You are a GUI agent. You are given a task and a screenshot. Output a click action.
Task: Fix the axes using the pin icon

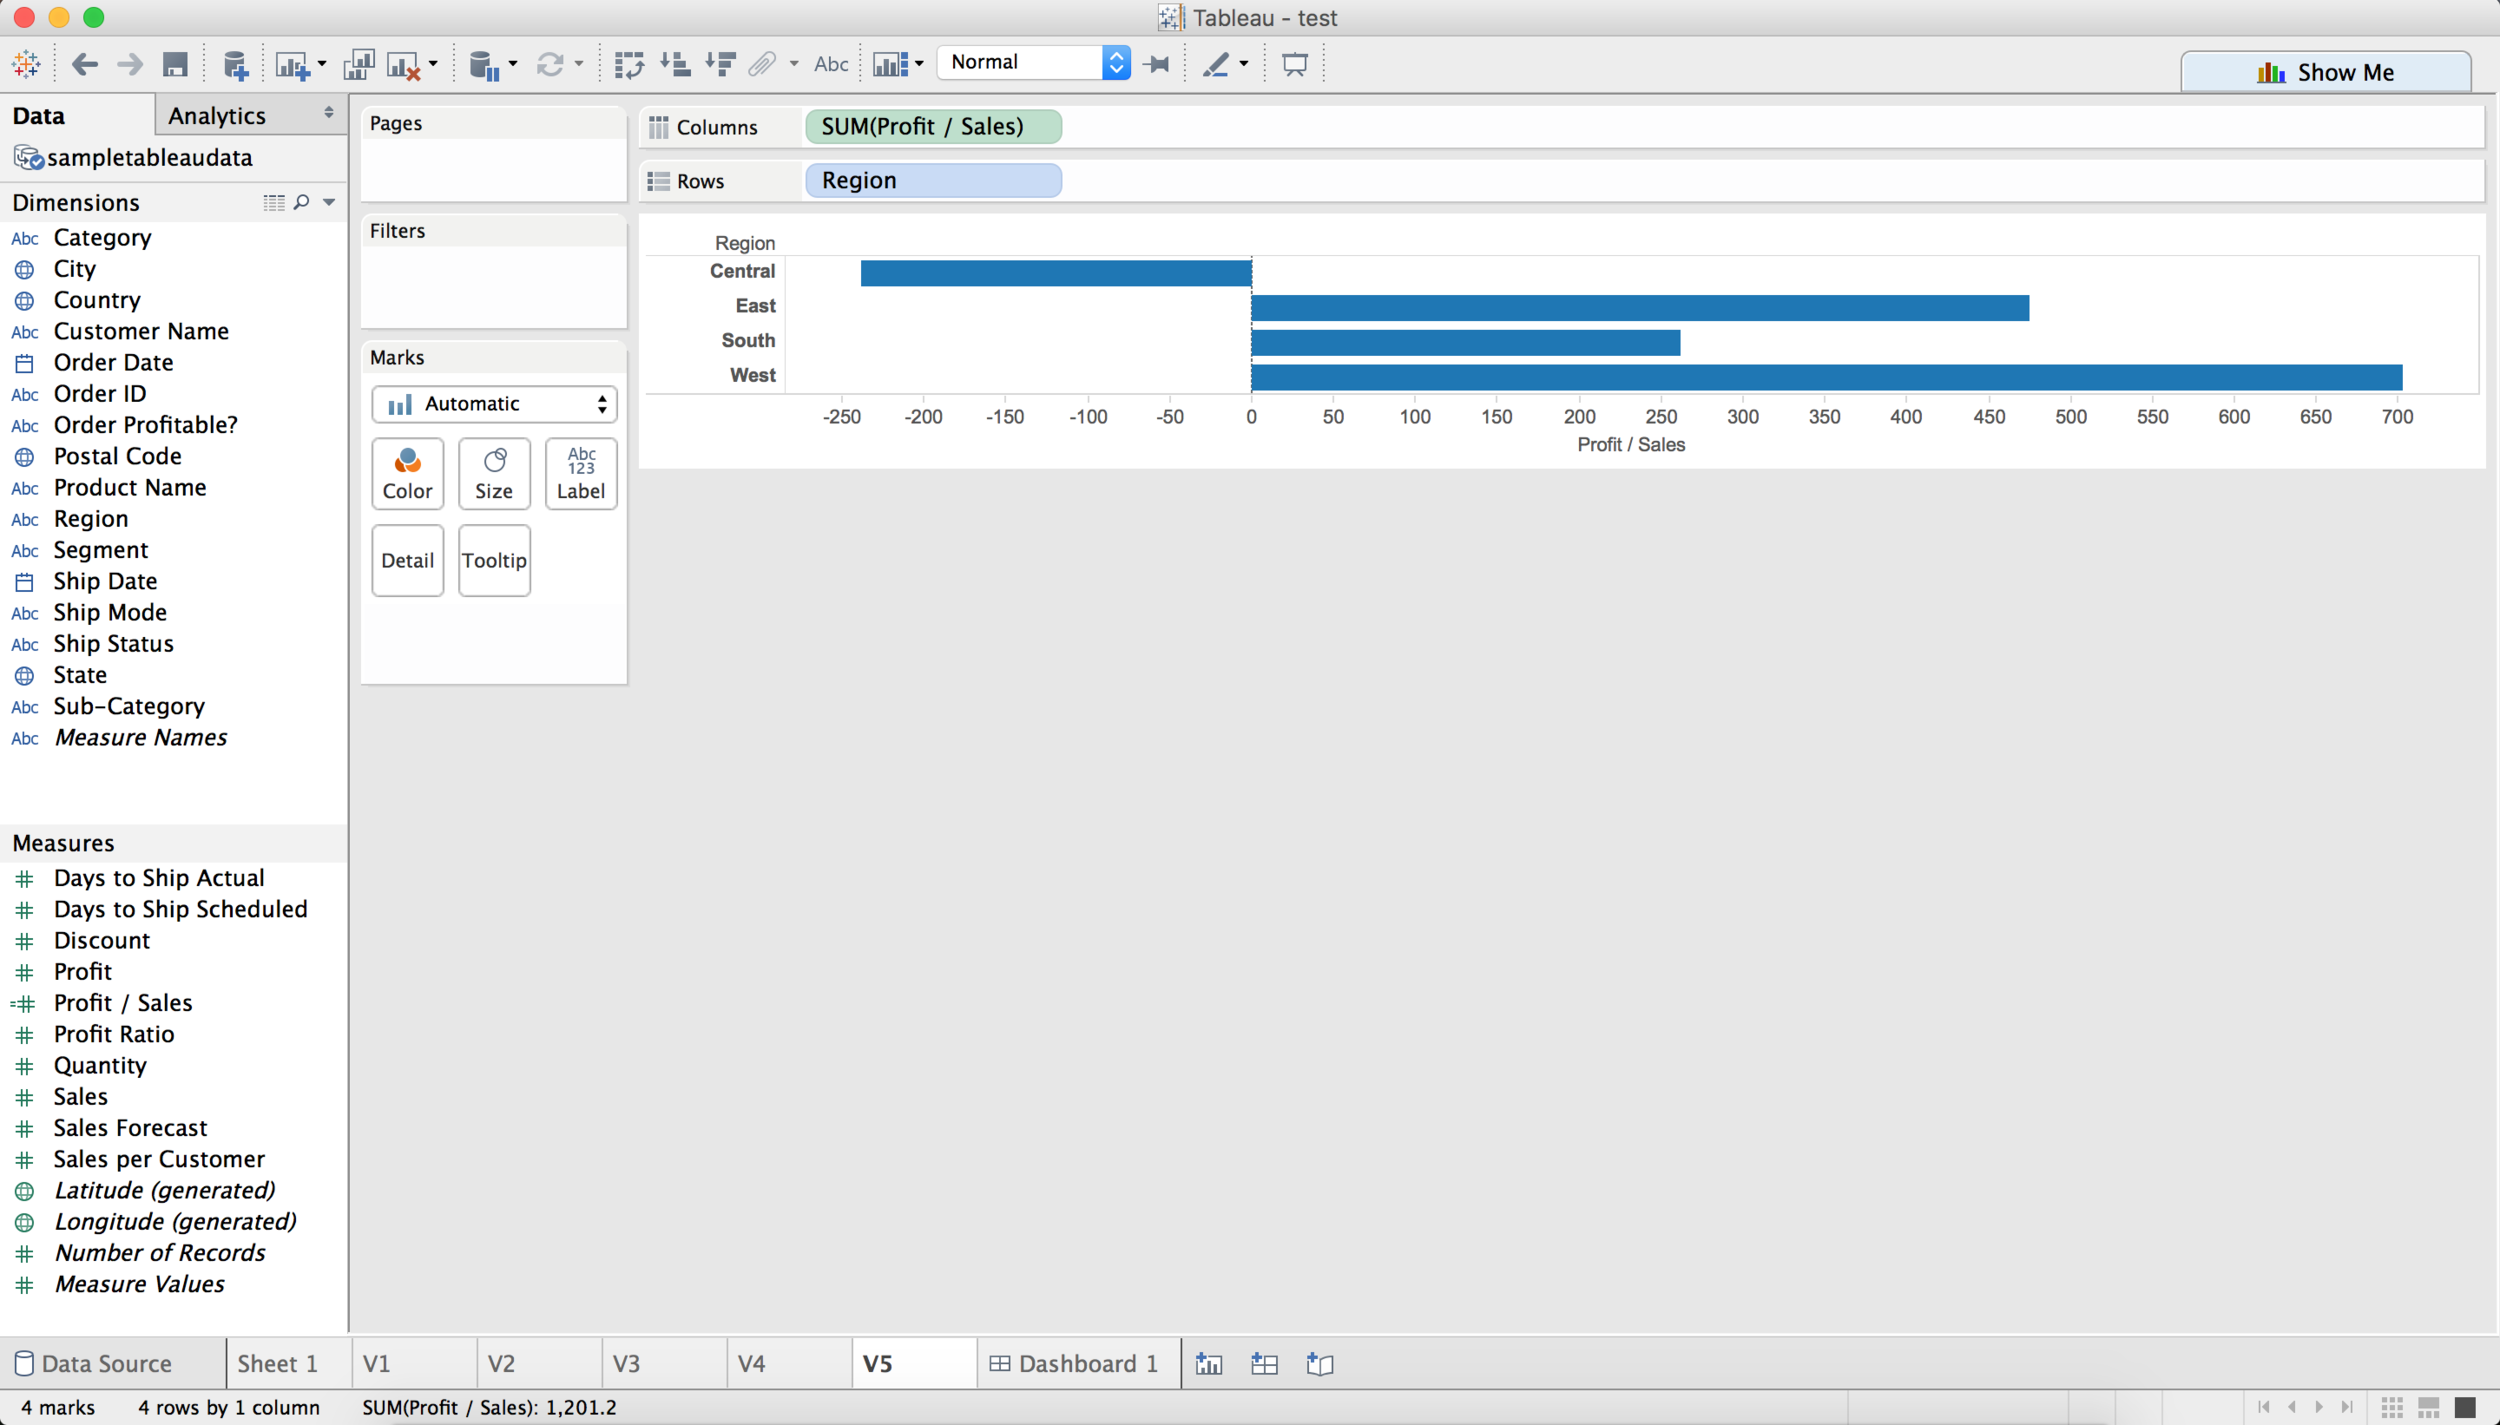1157,64
